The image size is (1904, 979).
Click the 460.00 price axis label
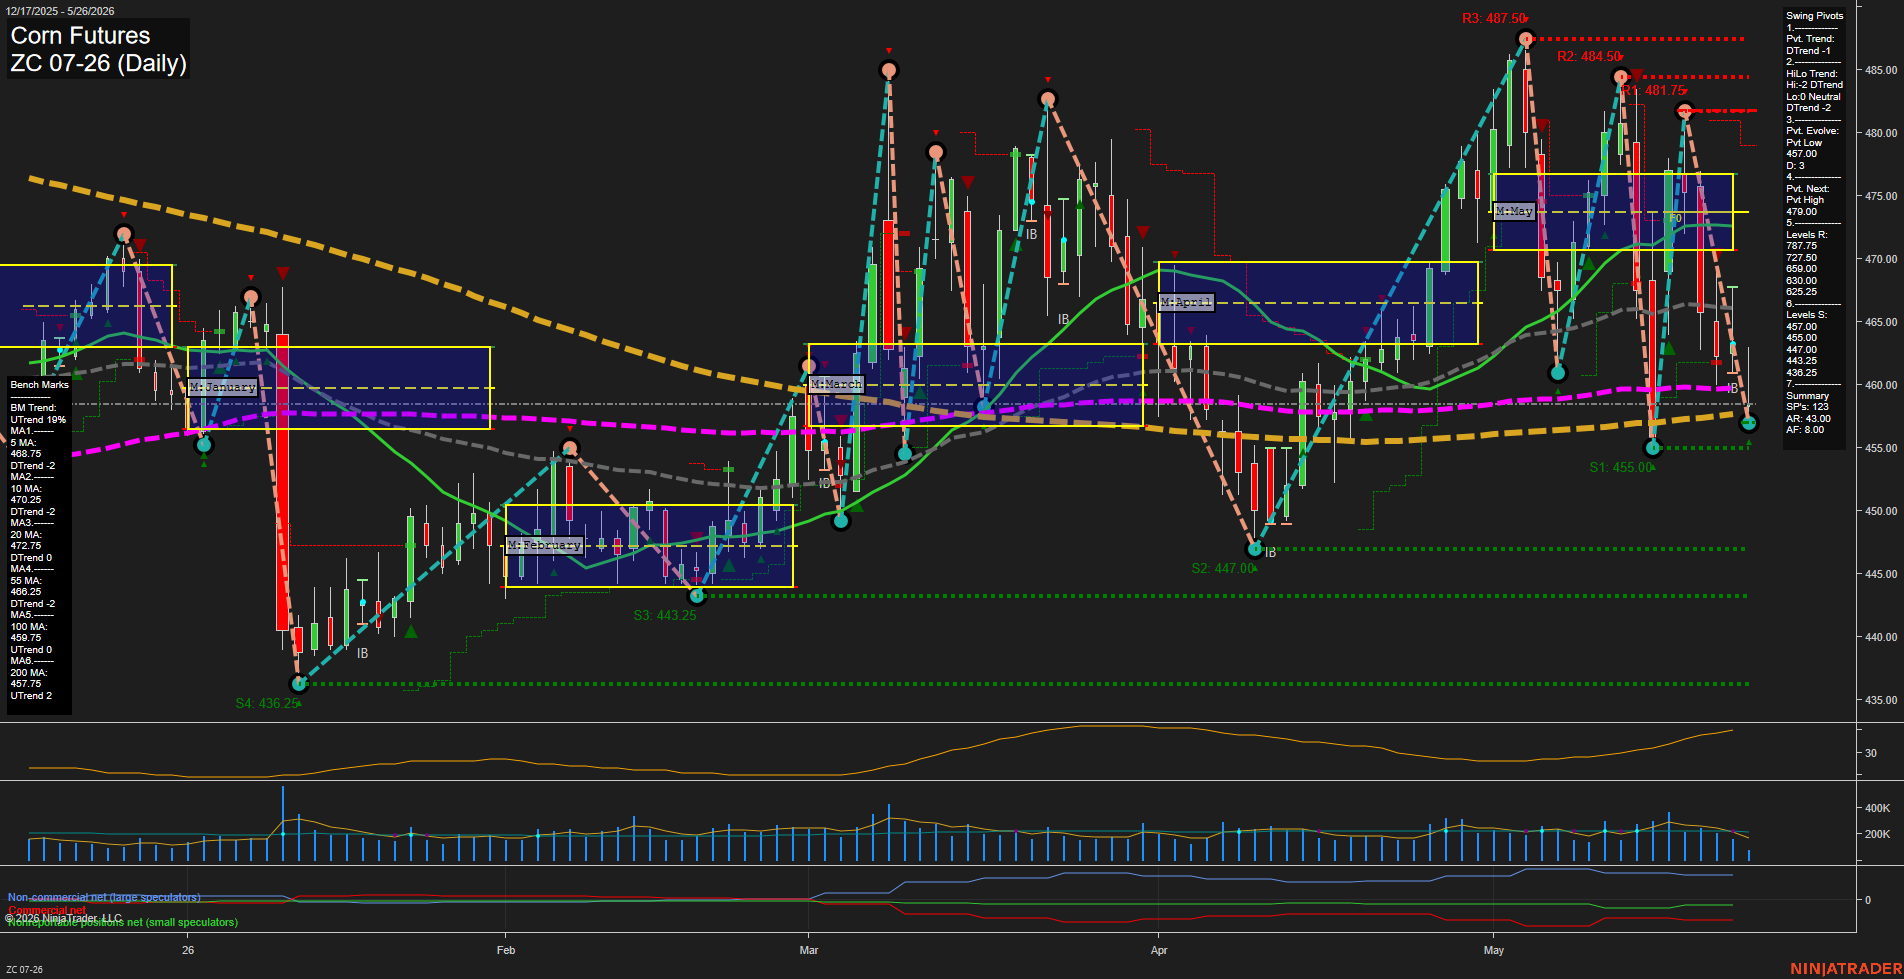click(1880, 385)
